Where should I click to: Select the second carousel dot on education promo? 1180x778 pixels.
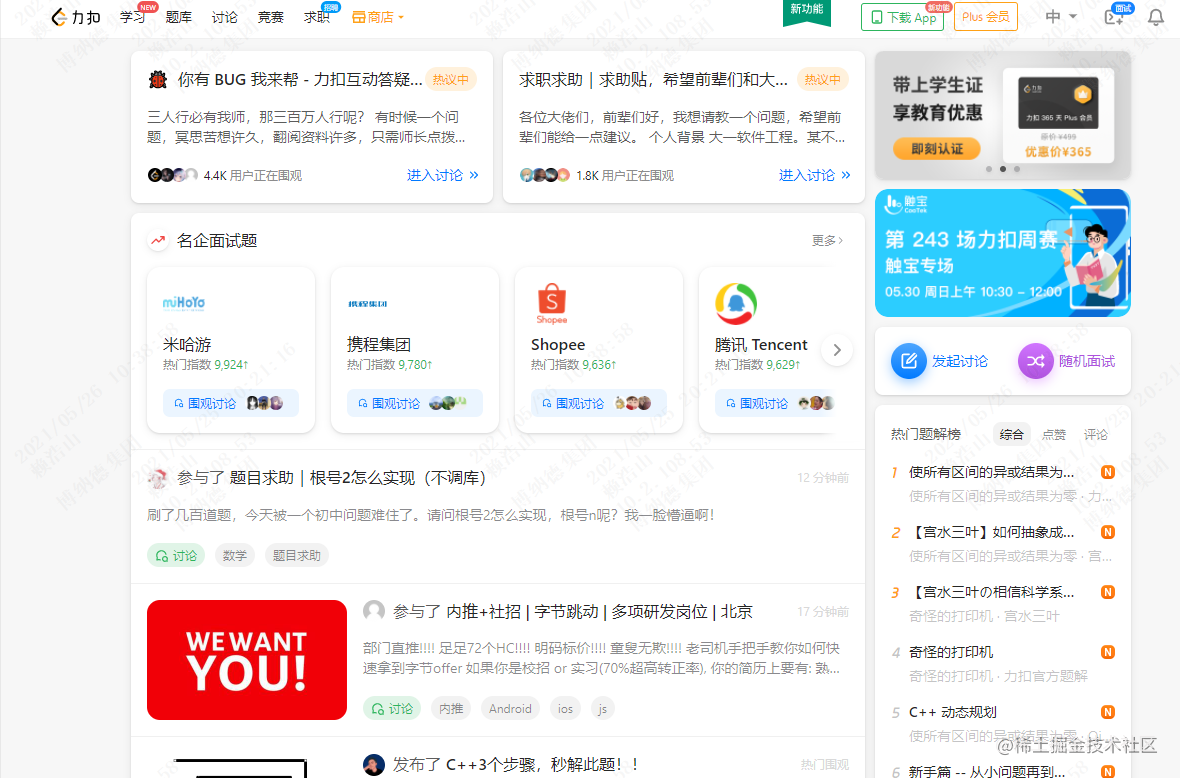tap(1003, 170)
